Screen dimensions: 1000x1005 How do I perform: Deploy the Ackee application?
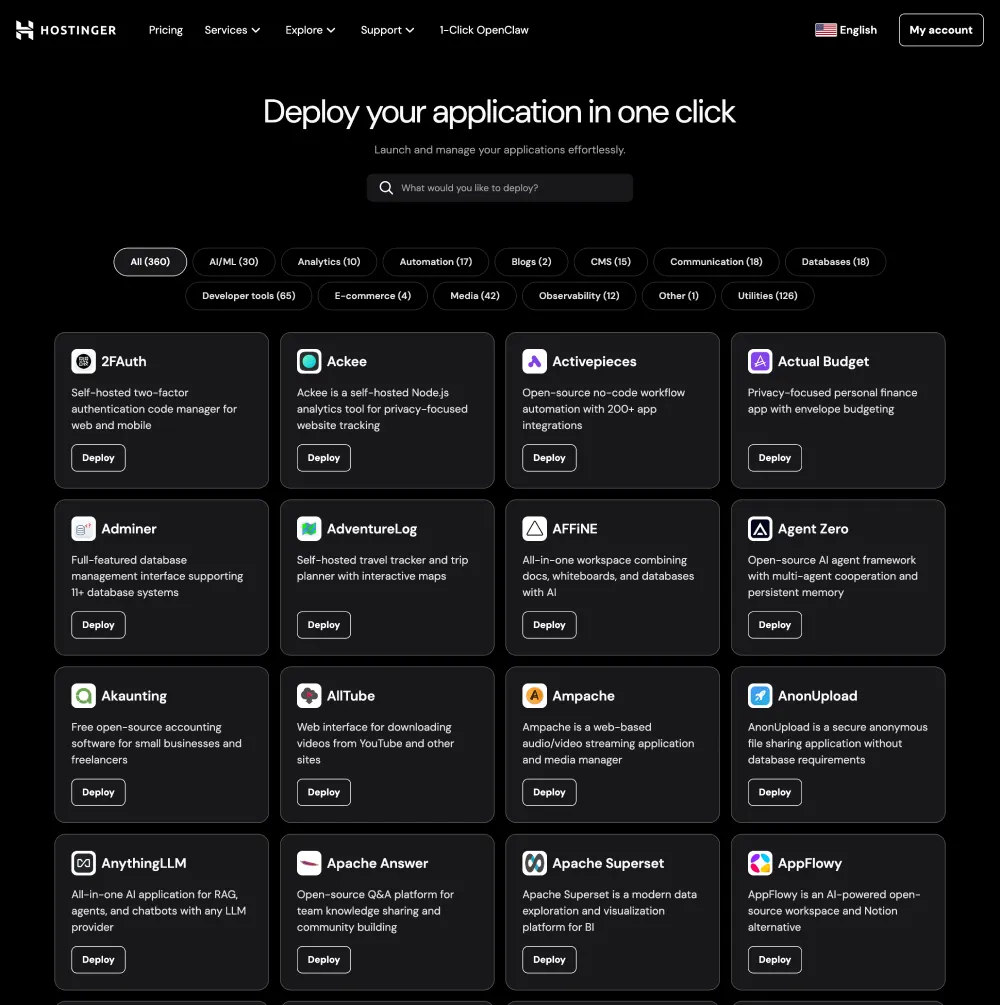pyautogui.click(x=324, y=458)
